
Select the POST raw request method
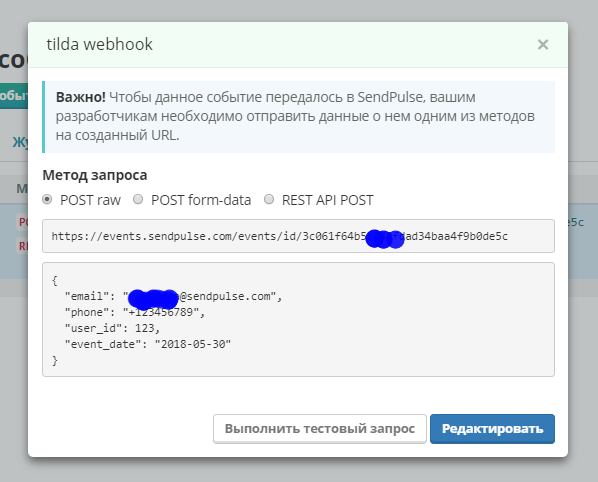pos(47,199)
